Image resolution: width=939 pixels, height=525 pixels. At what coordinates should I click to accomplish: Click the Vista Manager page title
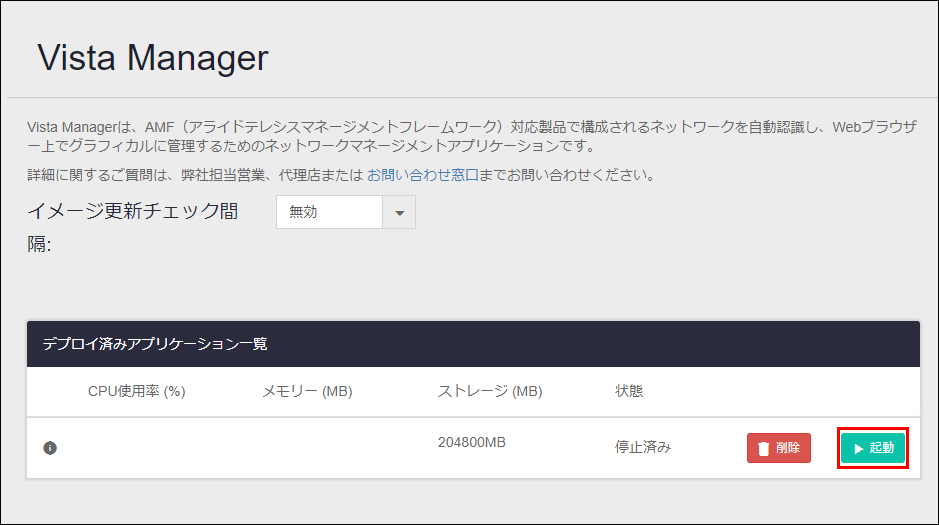coord(153,57)
